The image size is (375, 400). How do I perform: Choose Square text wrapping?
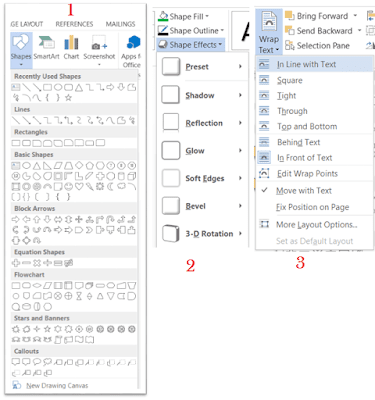click(314, 80)
